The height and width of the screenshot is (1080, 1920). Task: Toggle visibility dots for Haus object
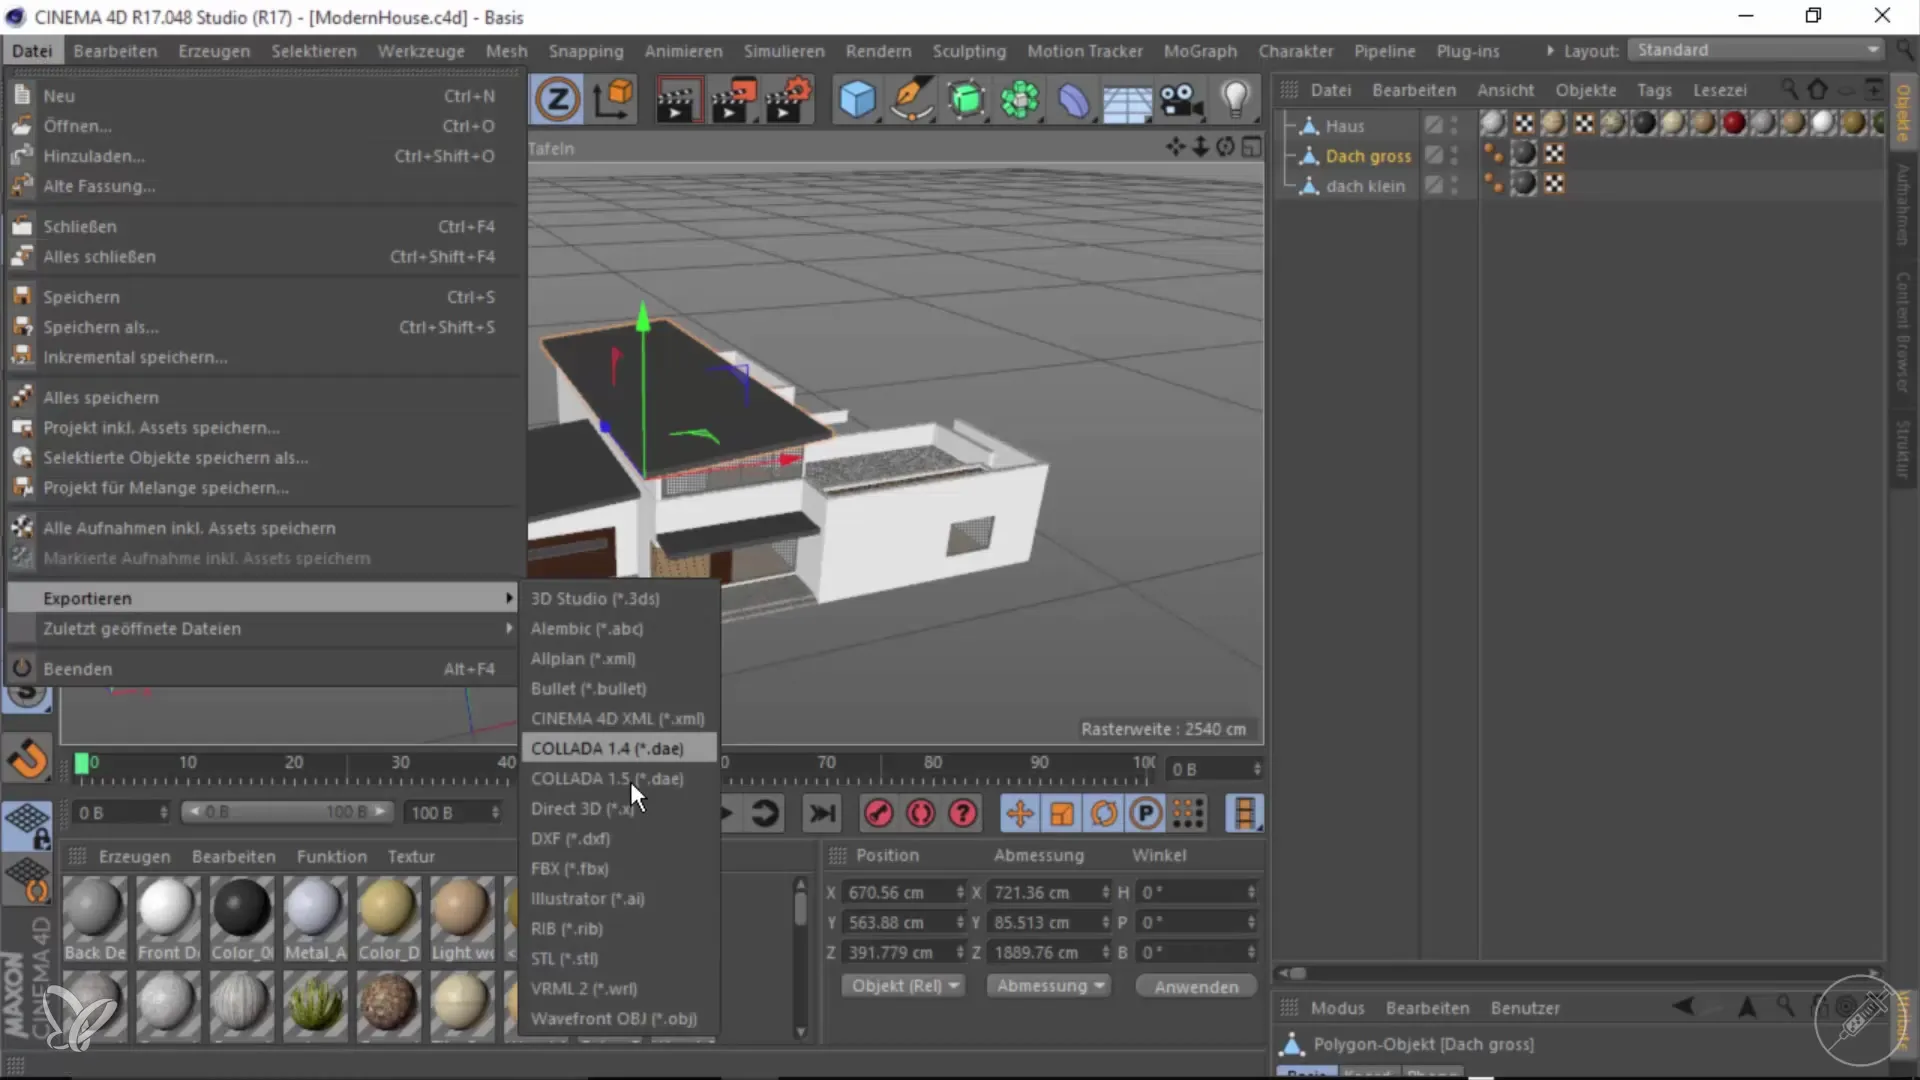click(x=1455, y=125)
